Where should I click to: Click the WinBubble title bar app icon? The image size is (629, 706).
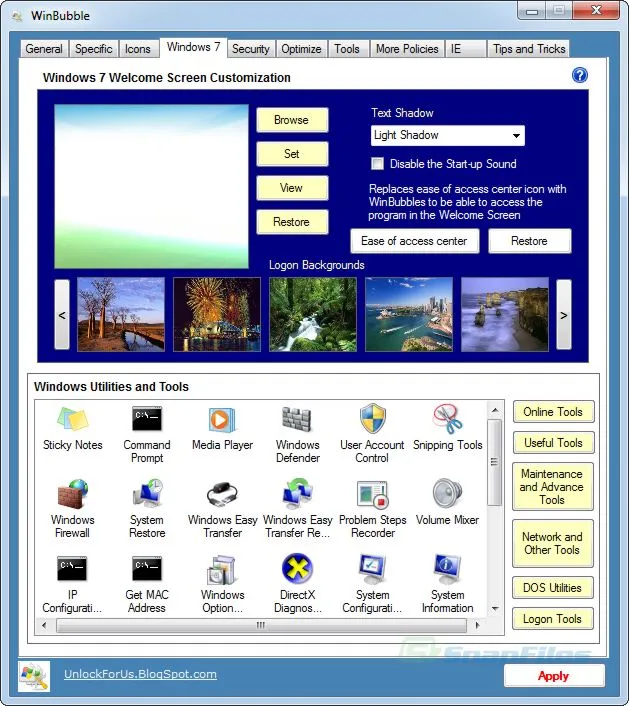point(17,16)
